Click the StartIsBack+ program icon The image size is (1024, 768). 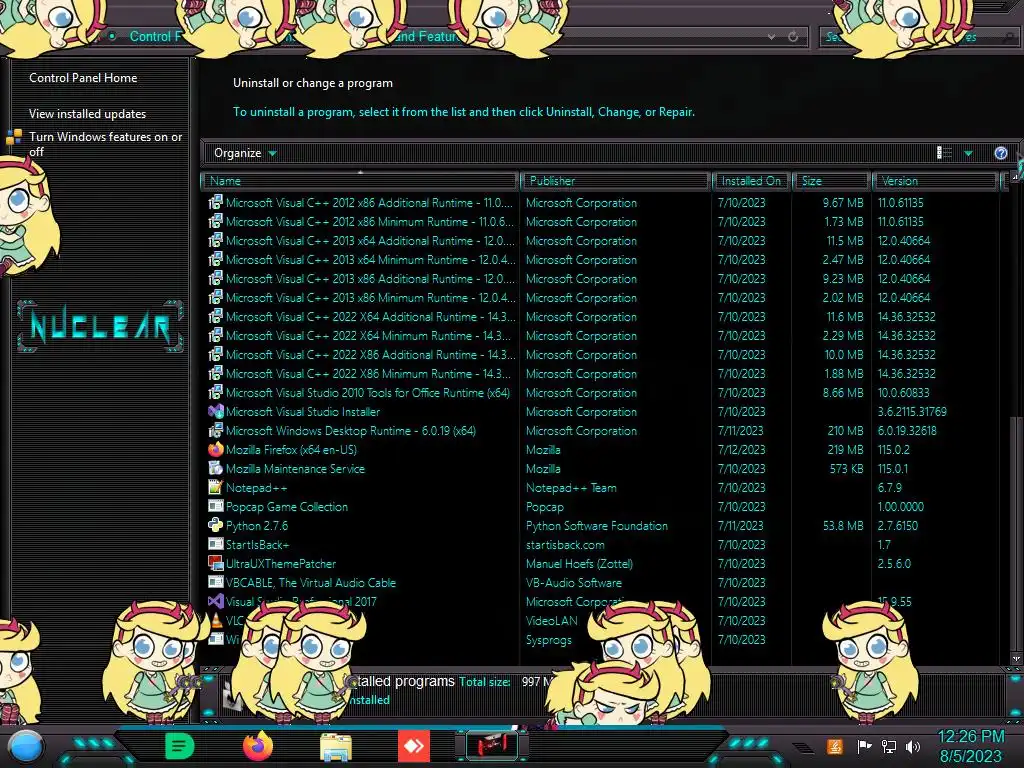216,544
